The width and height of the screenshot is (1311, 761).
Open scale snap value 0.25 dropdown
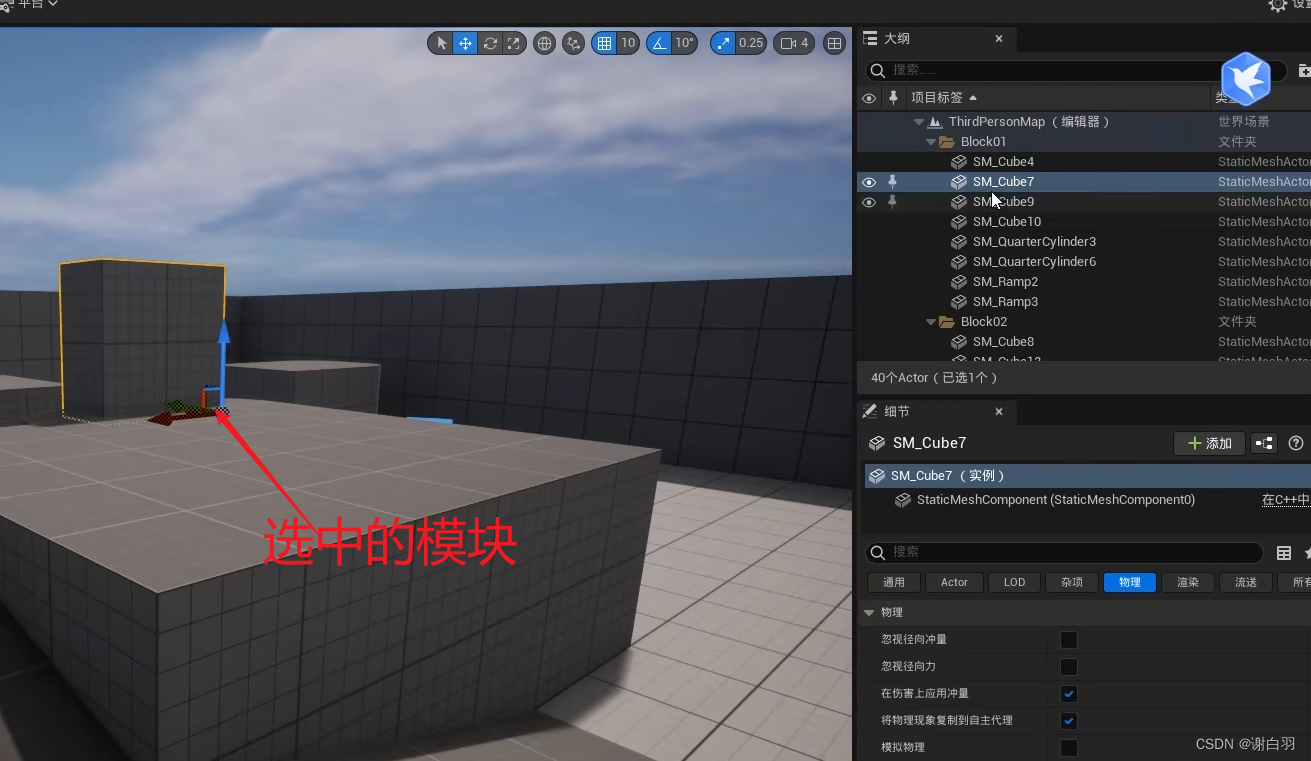[751, 43]
